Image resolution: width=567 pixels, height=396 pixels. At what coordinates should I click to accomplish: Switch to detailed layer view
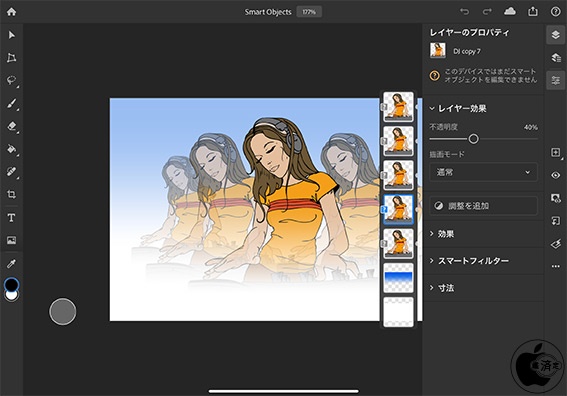coord(555,58)
